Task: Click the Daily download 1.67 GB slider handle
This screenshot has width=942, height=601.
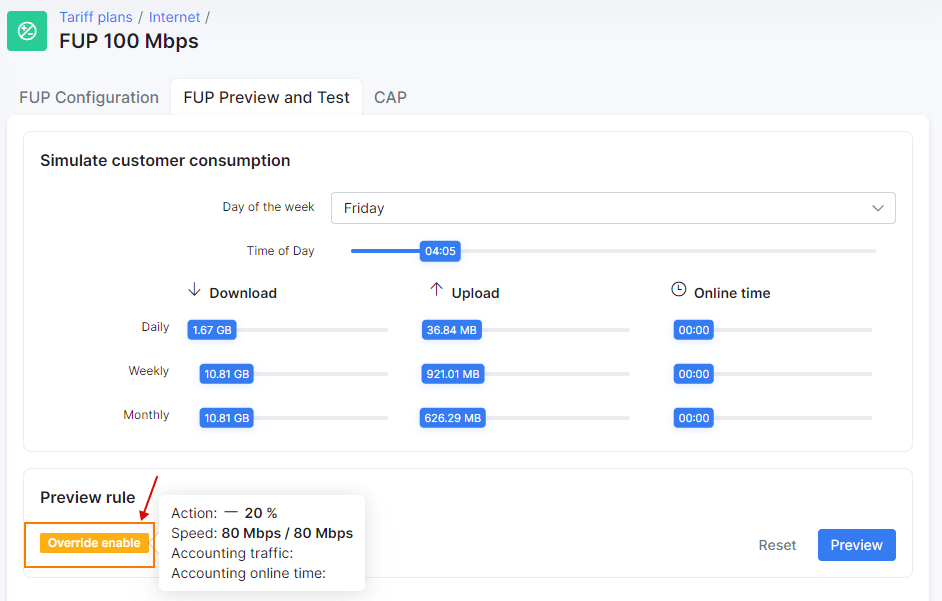Action: pyautogui.click(x=212, y=330)
